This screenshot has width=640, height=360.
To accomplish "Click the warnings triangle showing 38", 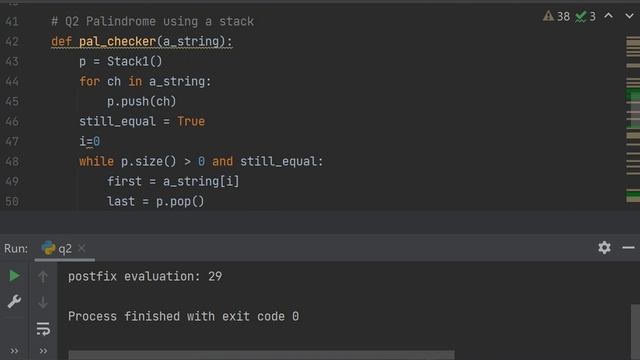I will (556, 16).
